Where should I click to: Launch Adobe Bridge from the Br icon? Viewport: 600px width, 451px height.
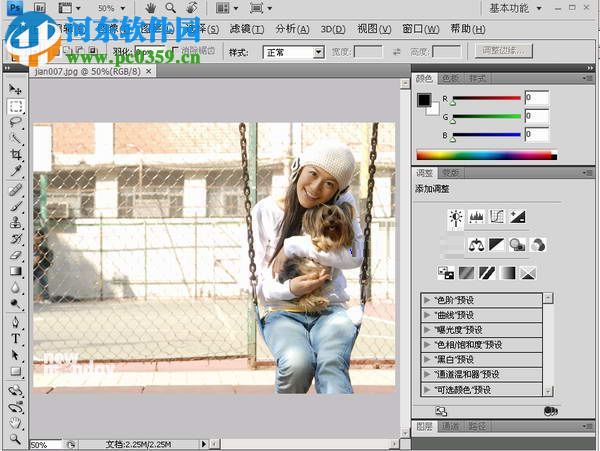(40, 8)
